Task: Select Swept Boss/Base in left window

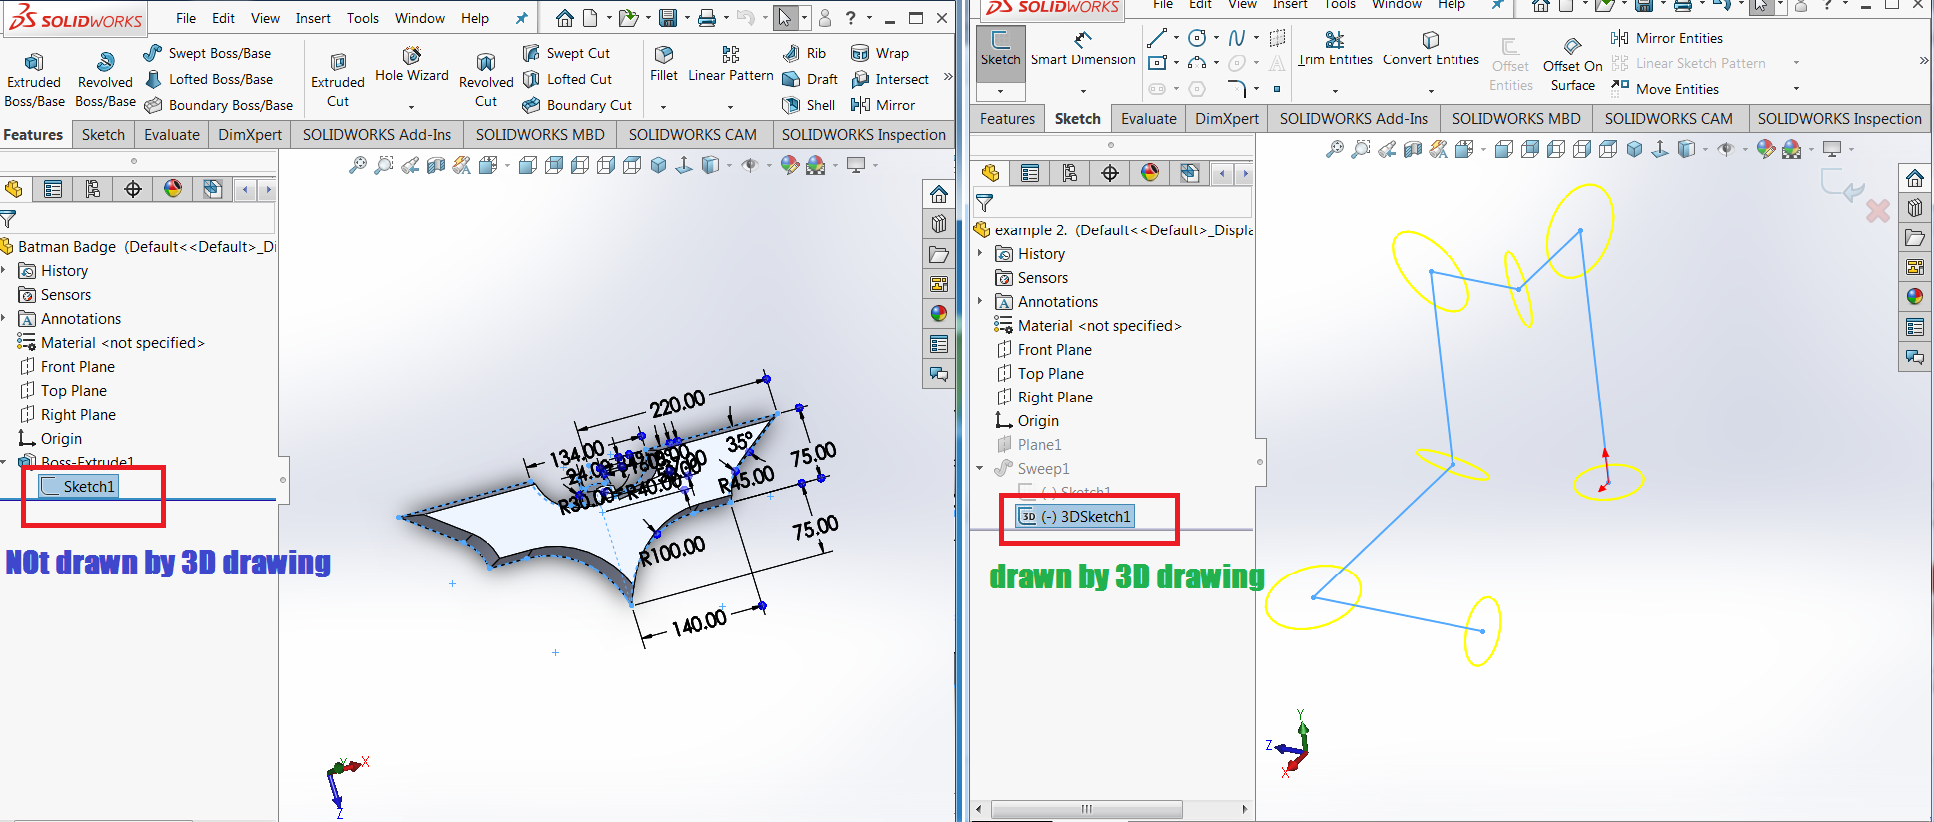Action: coord(207,53)
